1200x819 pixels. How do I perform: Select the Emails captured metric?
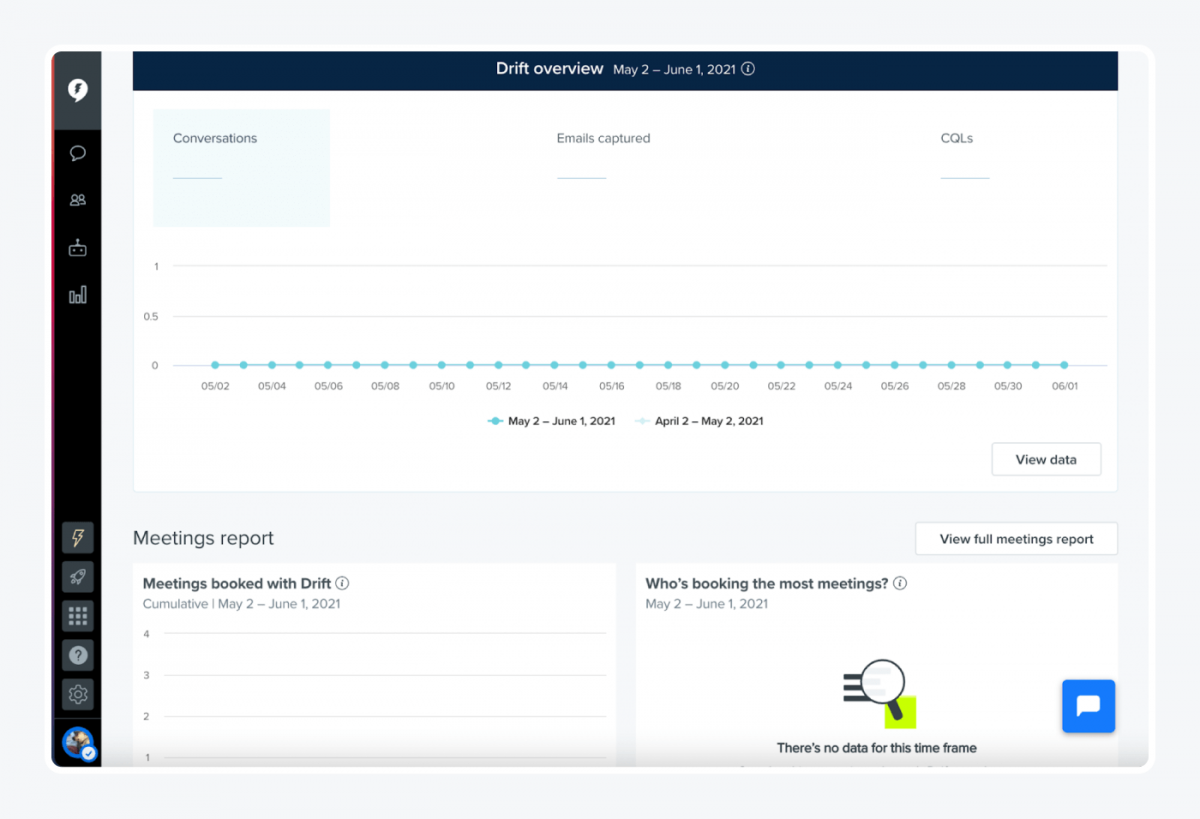point(603,139)
